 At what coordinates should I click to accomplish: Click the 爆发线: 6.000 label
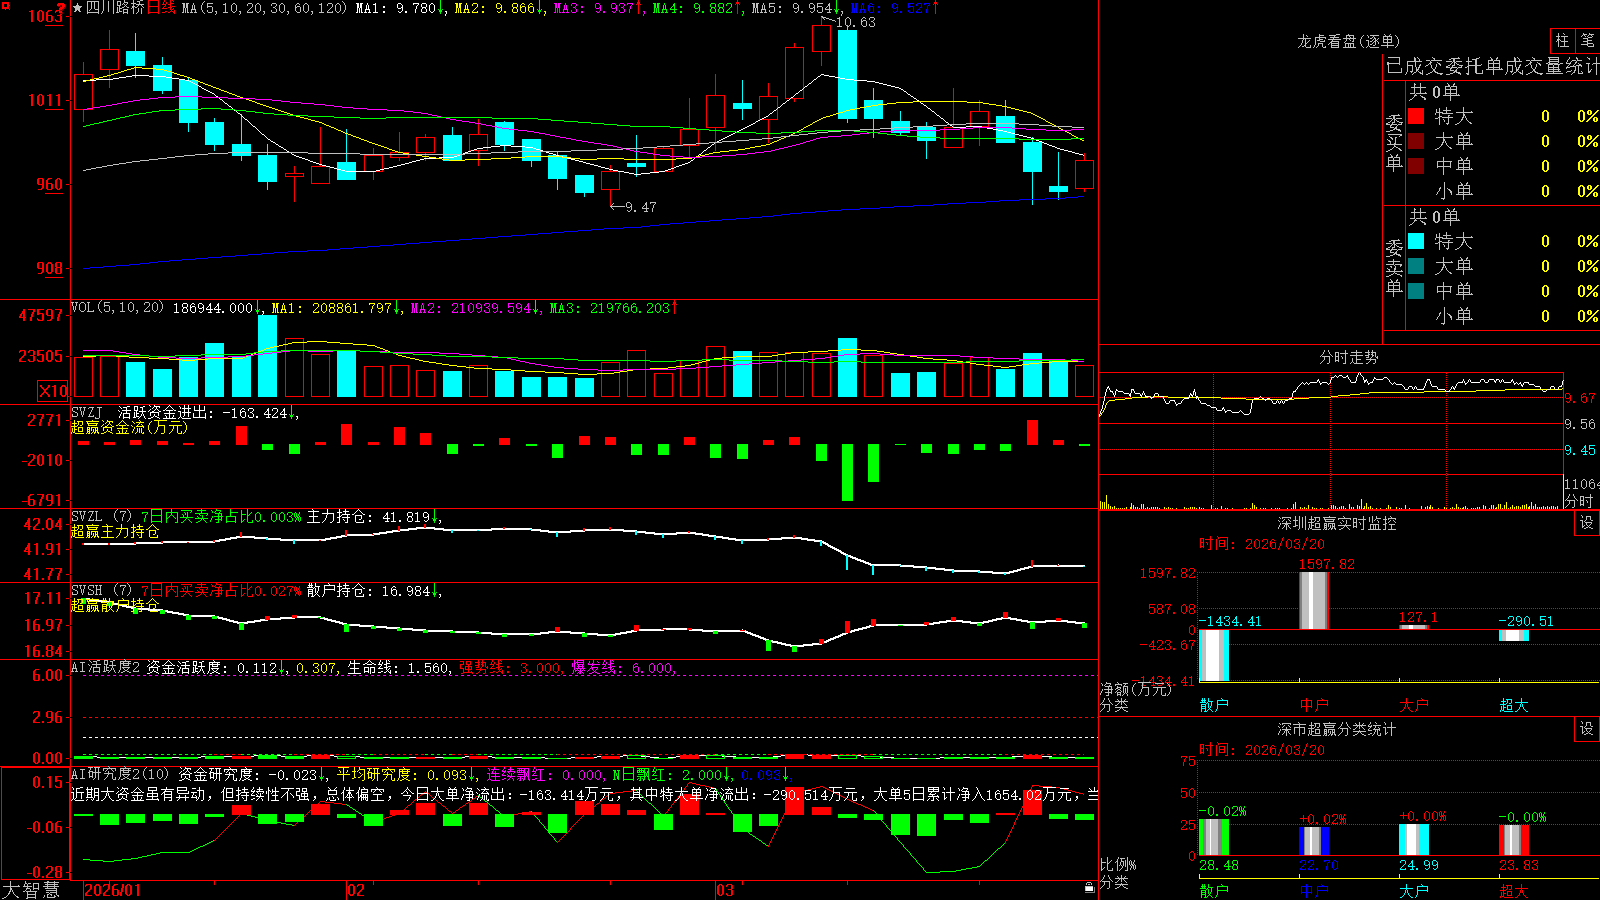[624, 667]
